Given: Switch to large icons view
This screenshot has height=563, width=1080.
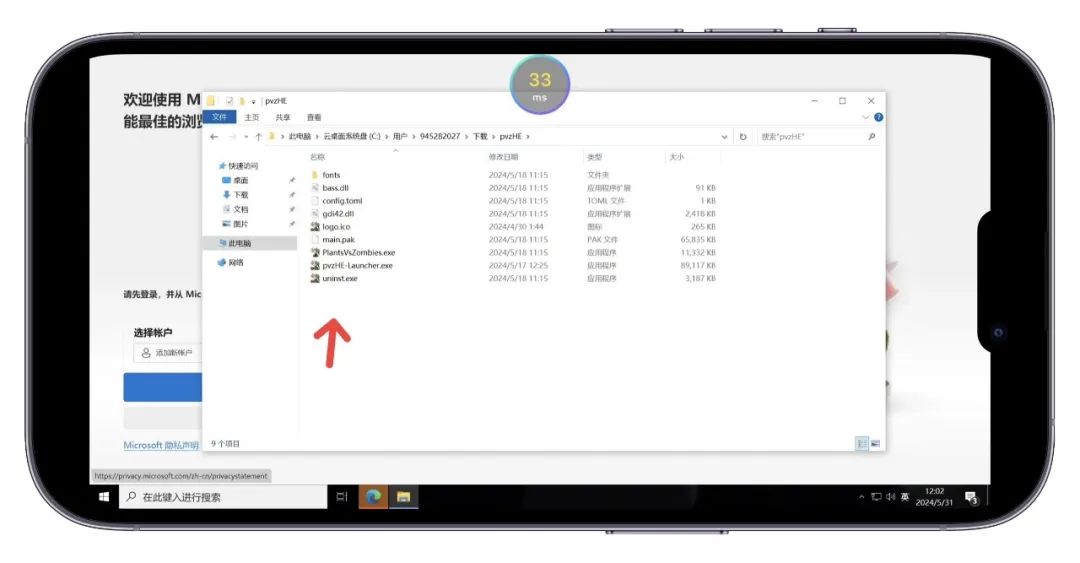Looking at the screenshot, I should coord(875,444).
